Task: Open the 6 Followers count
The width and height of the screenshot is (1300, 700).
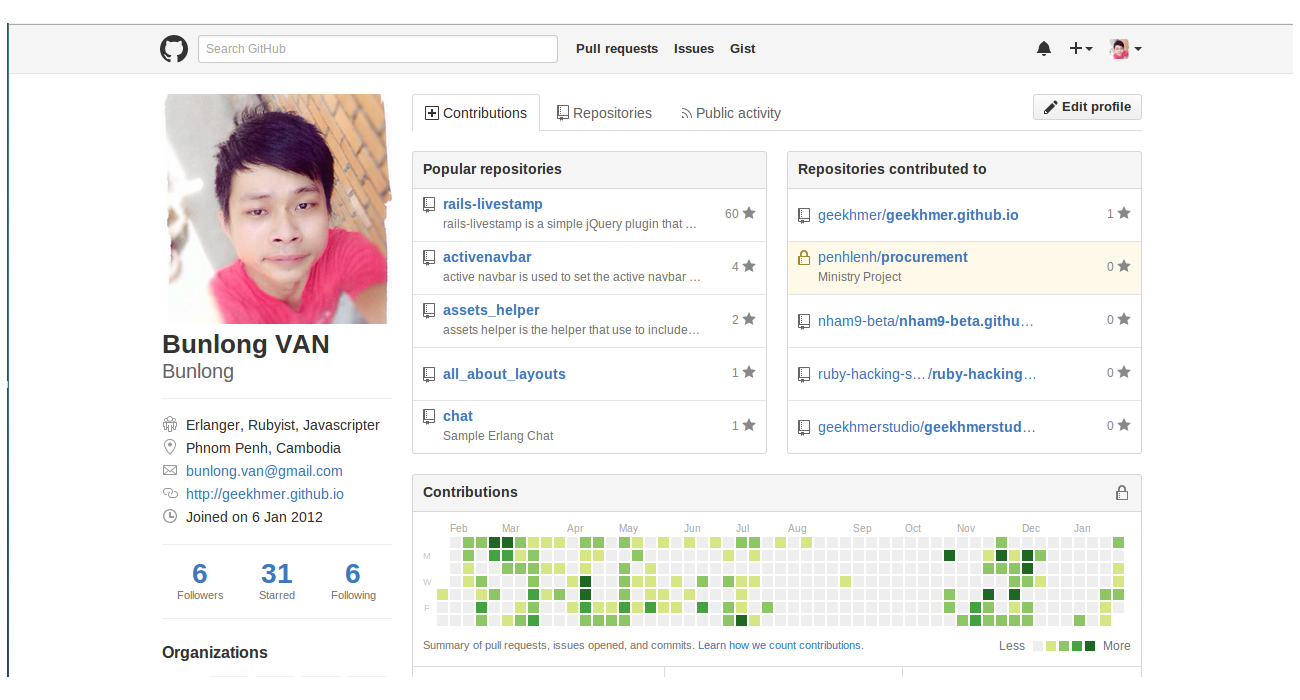Action: tap(200, 581)
